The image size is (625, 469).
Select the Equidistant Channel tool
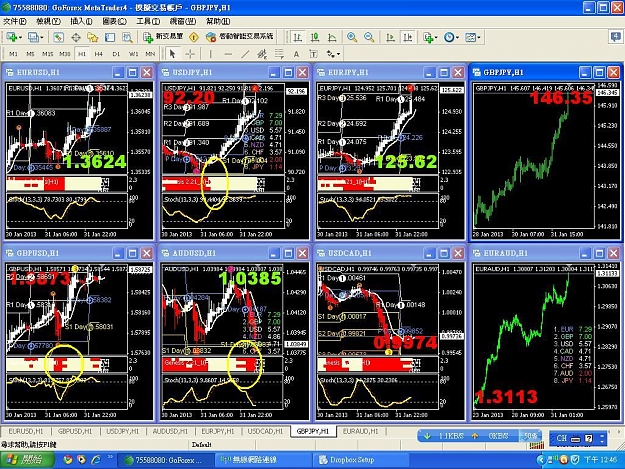[x=262, y=54]
